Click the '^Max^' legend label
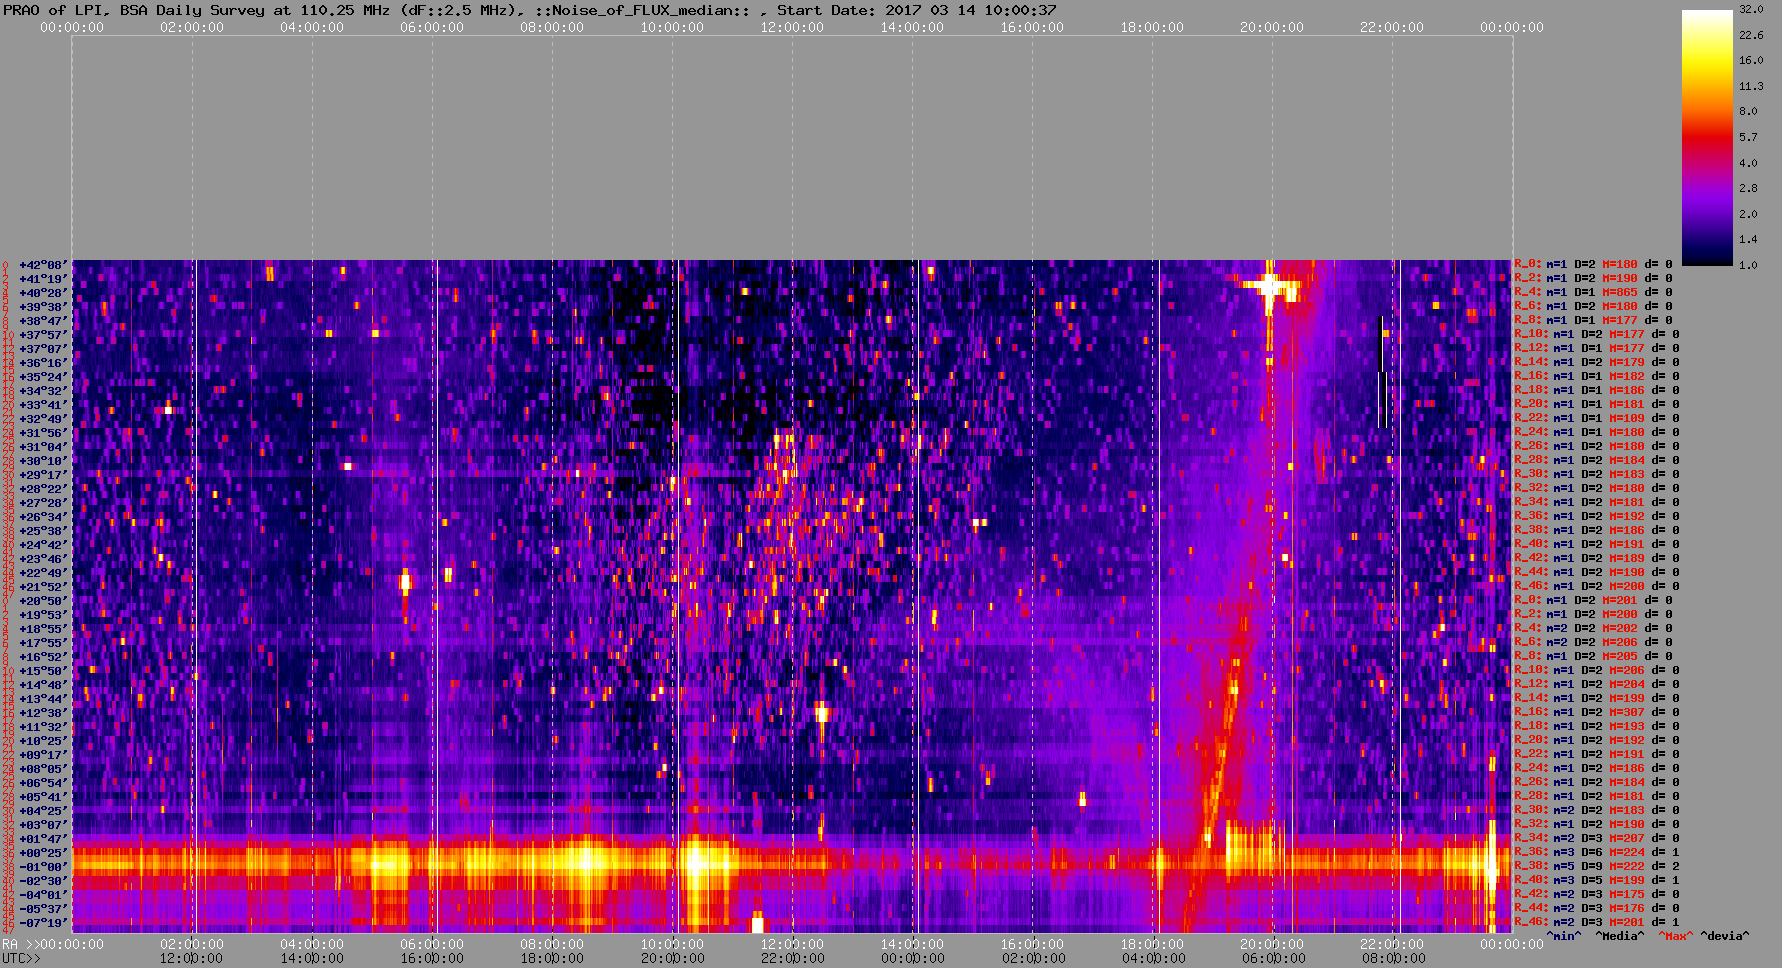Image resolution: width=1782 pixels, height=968 pixels. (x=1676, y=936)
